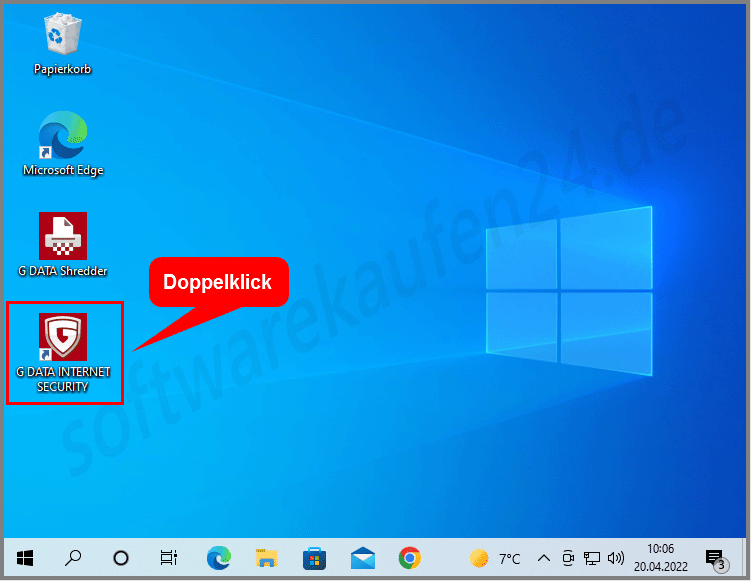The width and height of the screenshot is (751, 581).
Task: Open File Explorer from the taskbar
Action: (x=266, y=558)
